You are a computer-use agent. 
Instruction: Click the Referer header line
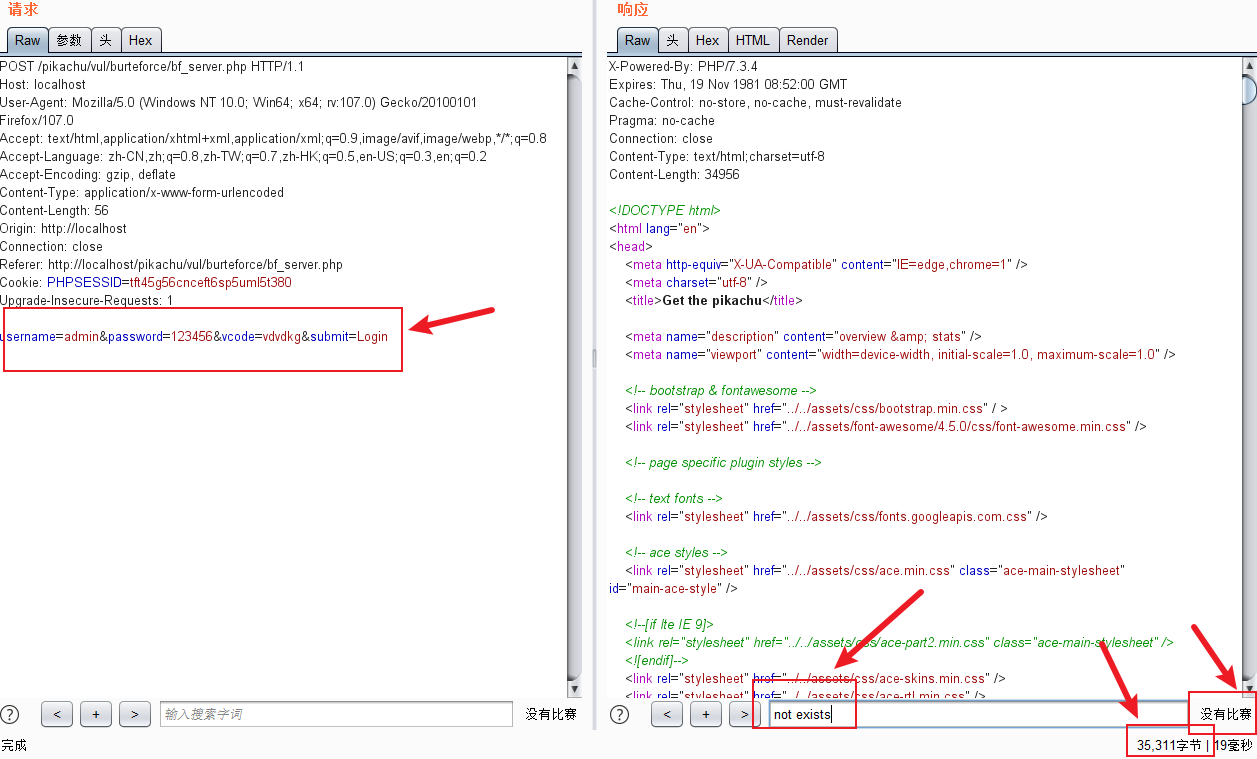pyautogui.click(x=171, y=265)
